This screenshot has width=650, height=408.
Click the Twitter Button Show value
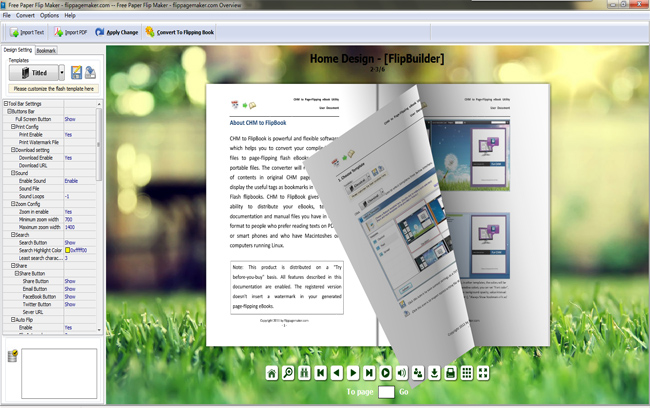coord(70,304)
